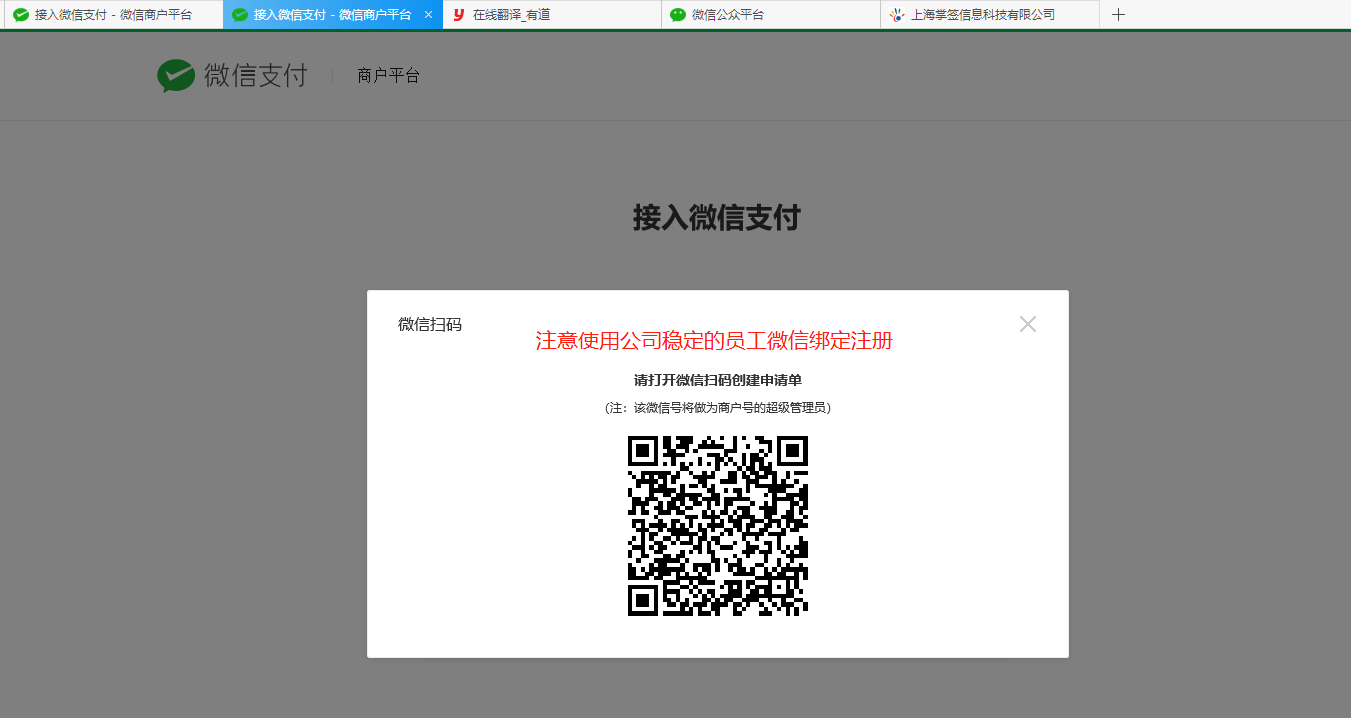Viewport: 1351px width, 718px height.
Task: Click the red 注意使用公司稳定的员工微信绑定注册 notice
Action: pos(714,341)
